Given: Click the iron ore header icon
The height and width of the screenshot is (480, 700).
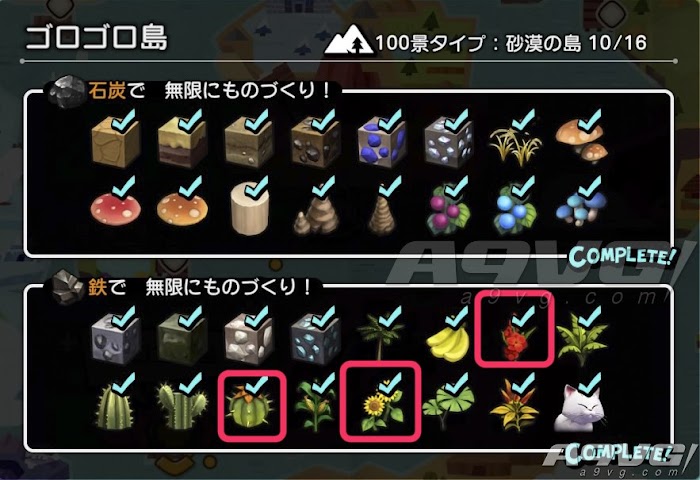Looking at the screenshot, I should 68,288.
